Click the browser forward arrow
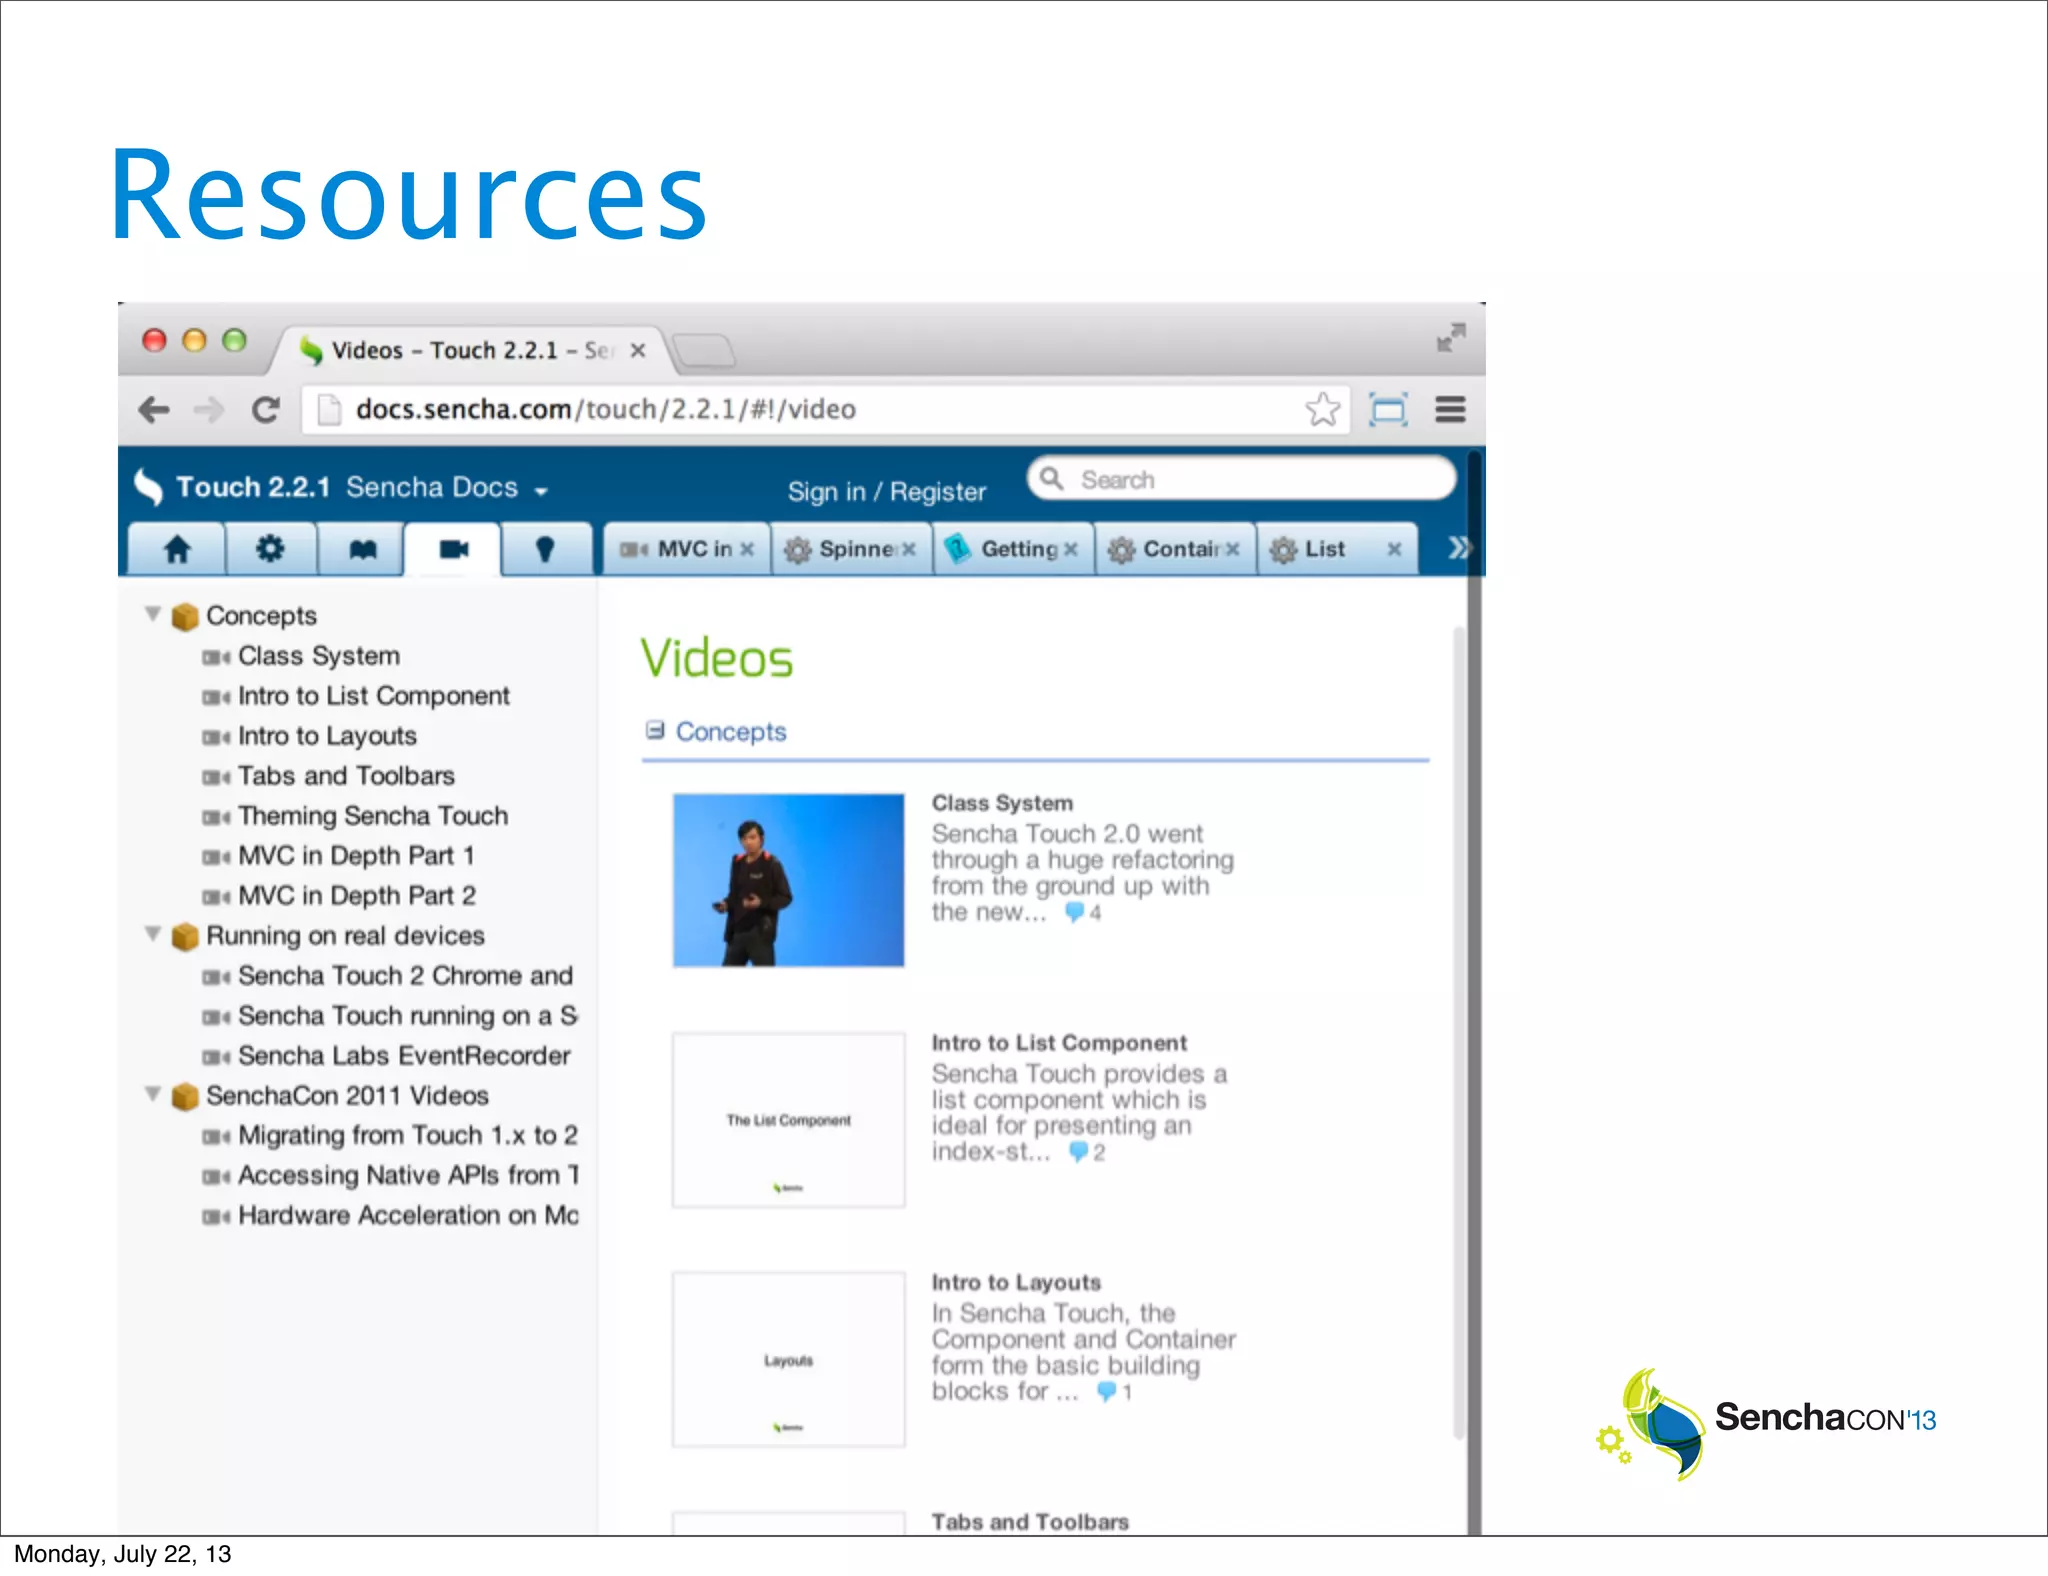This screenshot has height=1576, width=2048. pyautogui.click(x=209, y=410)
